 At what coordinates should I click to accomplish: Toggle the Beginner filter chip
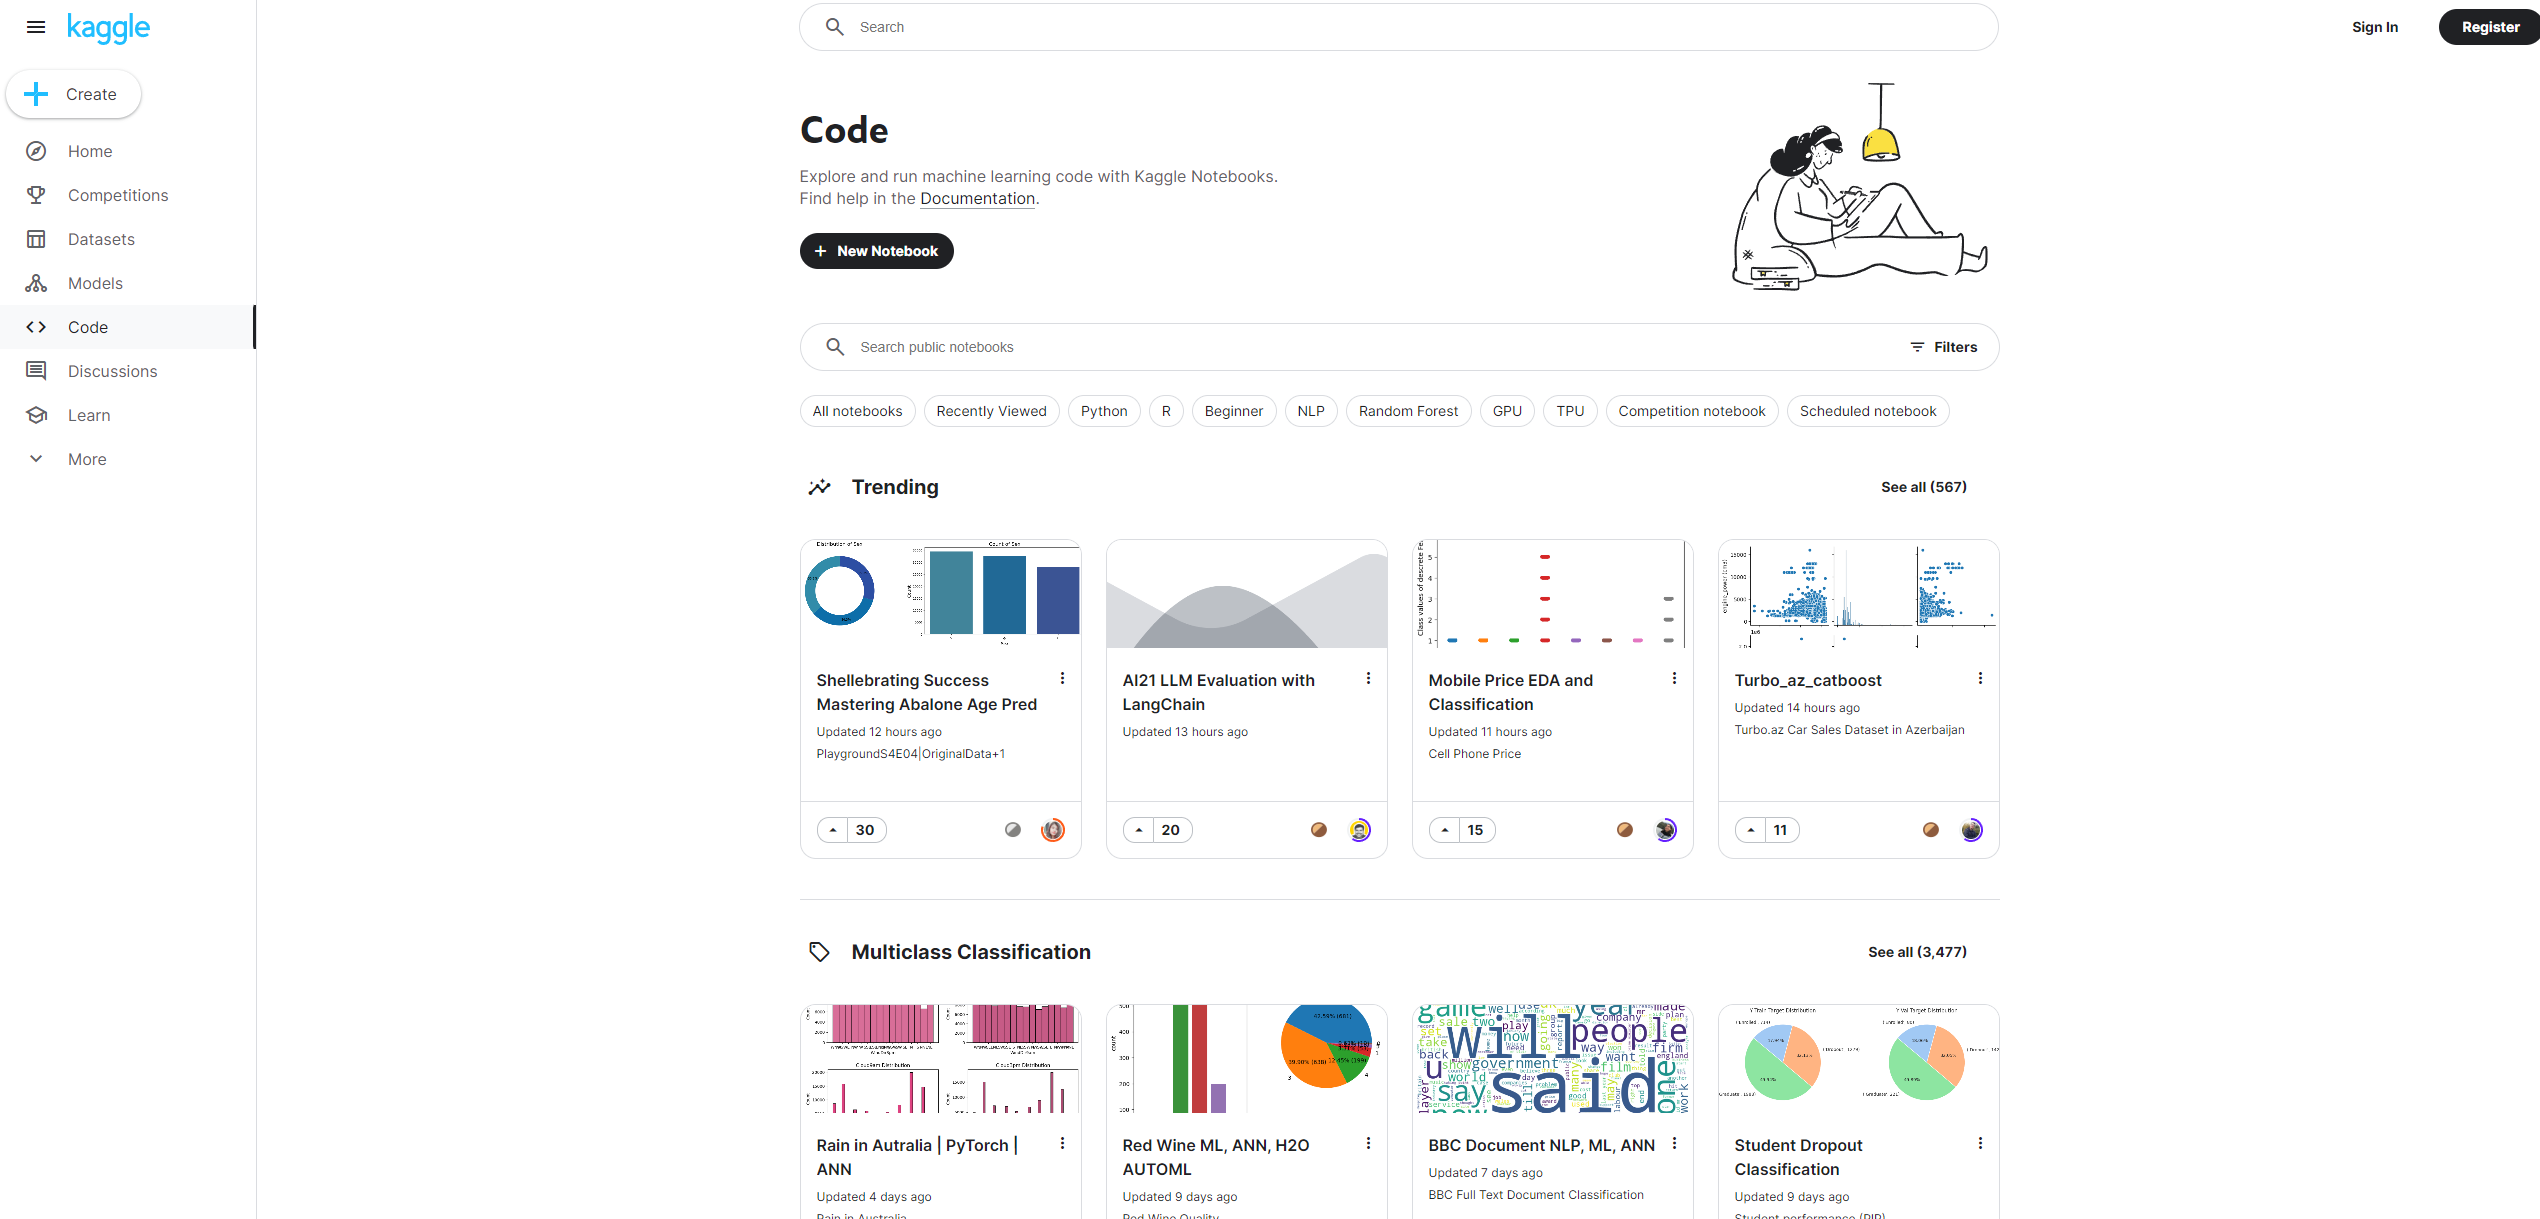coord(1233,411)
